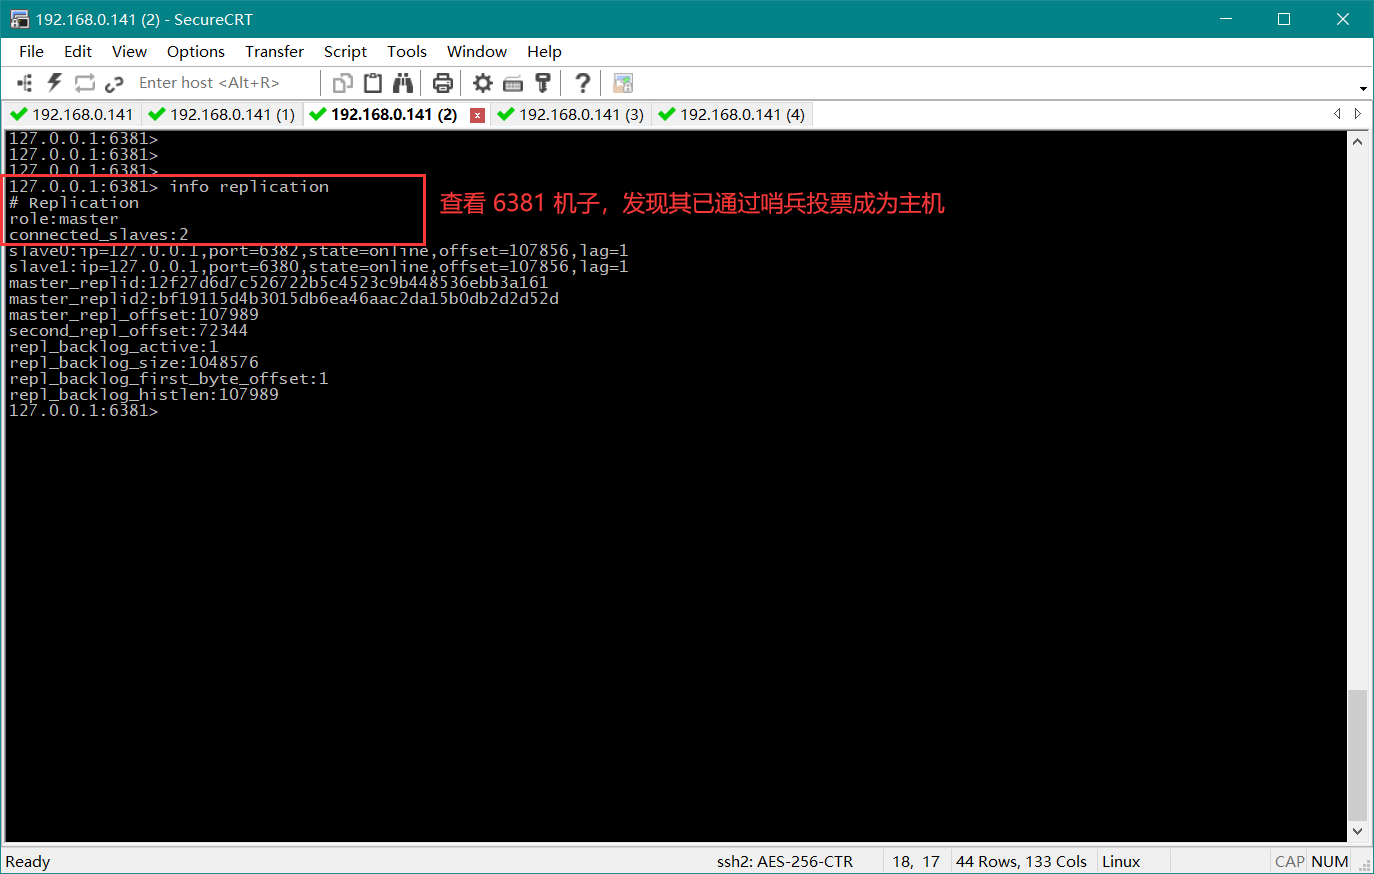Click the Print icon
The height and width of the screenshot is (874, 1374).
click(x=443, y=83)
